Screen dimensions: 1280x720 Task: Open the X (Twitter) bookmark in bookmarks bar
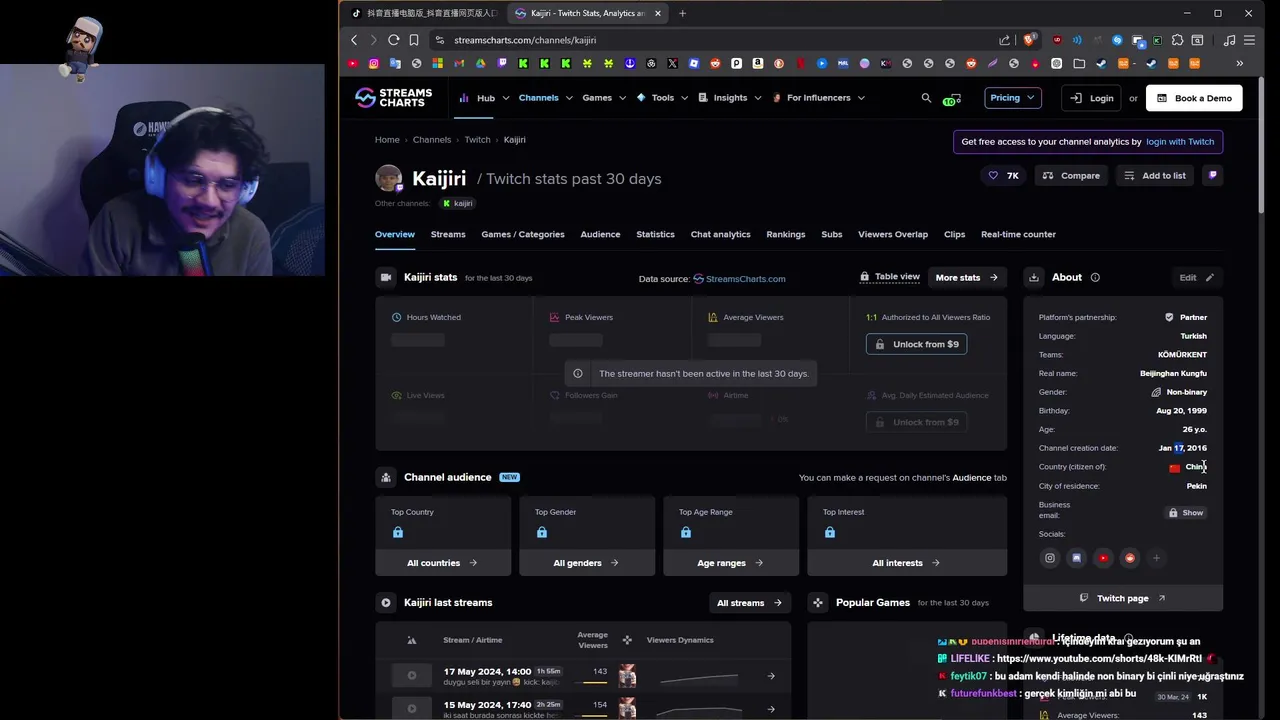672,63
